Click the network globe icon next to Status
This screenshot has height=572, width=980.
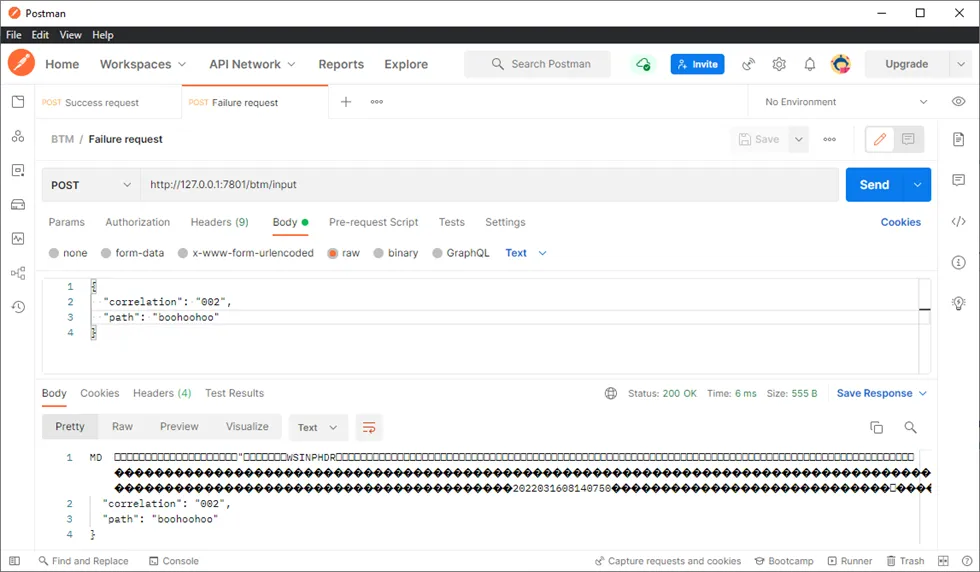pos(611,393)
